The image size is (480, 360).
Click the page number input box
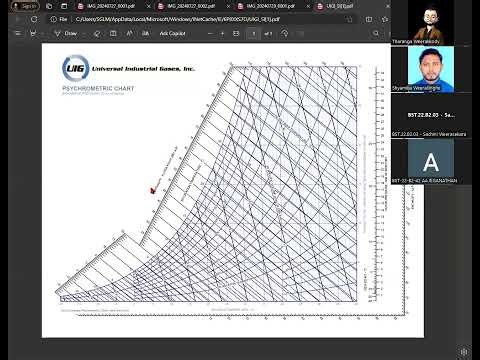point(254,34)
